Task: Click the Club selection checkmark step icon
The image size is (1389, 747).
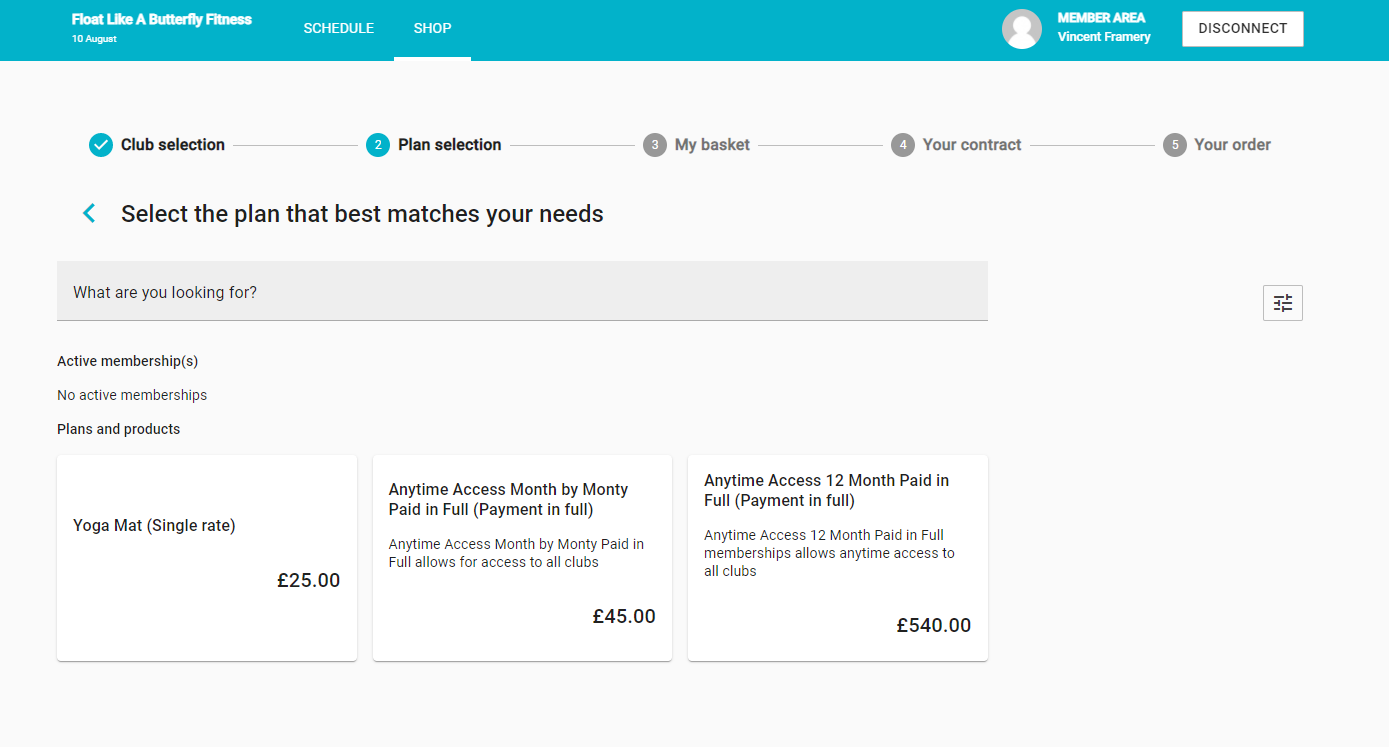Action: click(x=101, y=145)
